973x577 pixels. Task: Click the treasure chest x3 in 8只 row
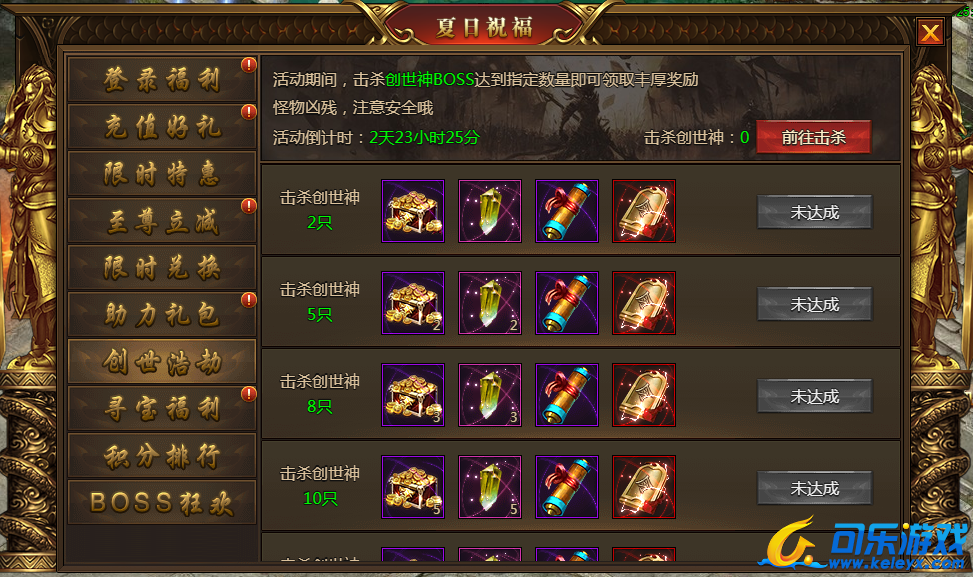tap(413, 395)
